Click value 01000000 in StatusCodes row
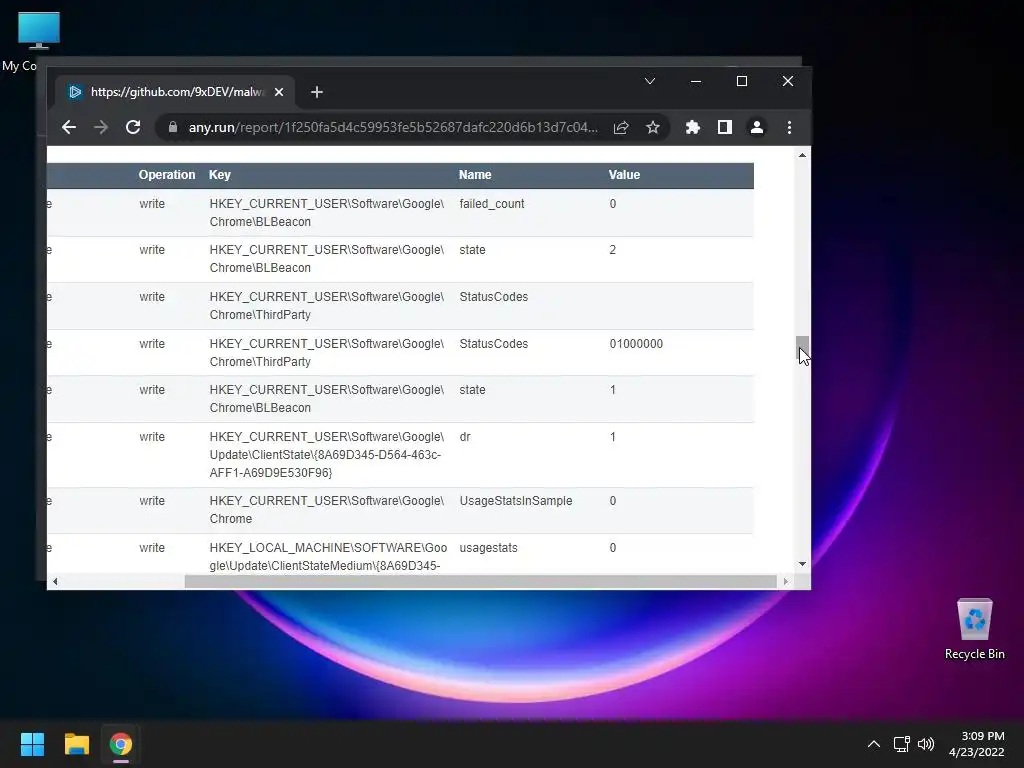Image resolution: width=1024 pixels, height=768 pixels. click(x=636, y=344)
